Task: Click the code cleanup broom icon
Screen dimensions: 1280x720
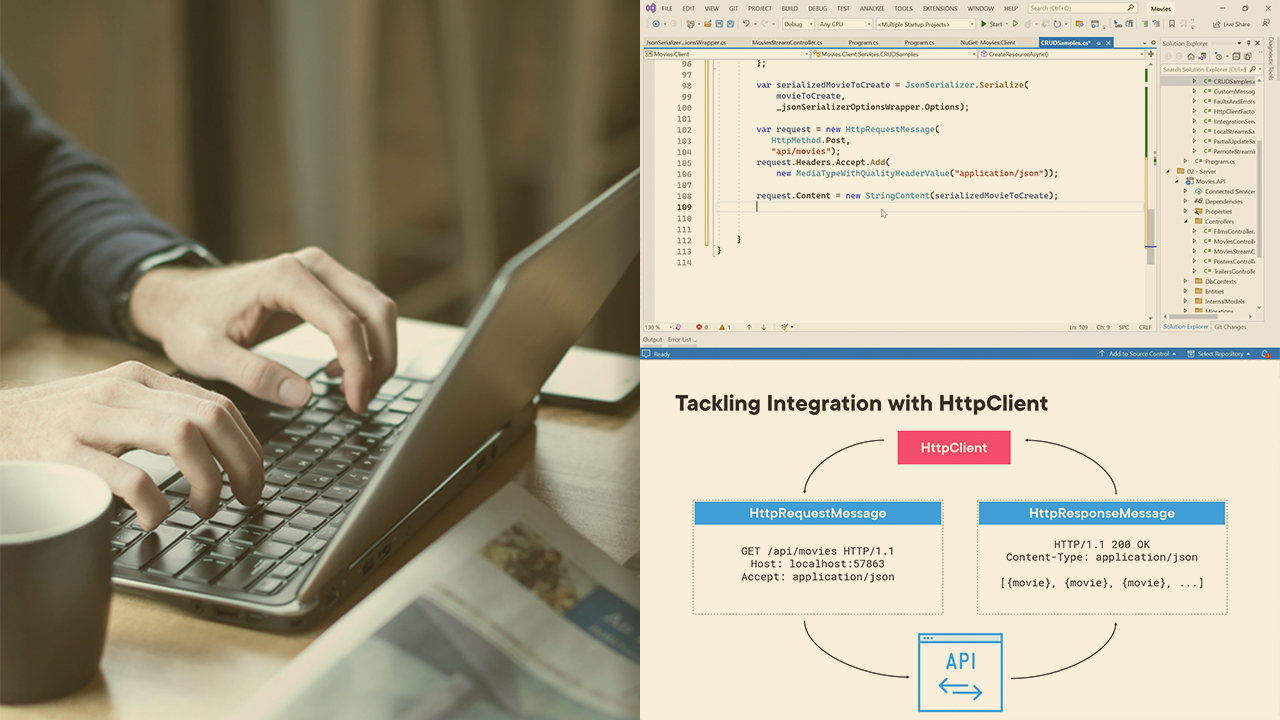Action: point(786,327)
